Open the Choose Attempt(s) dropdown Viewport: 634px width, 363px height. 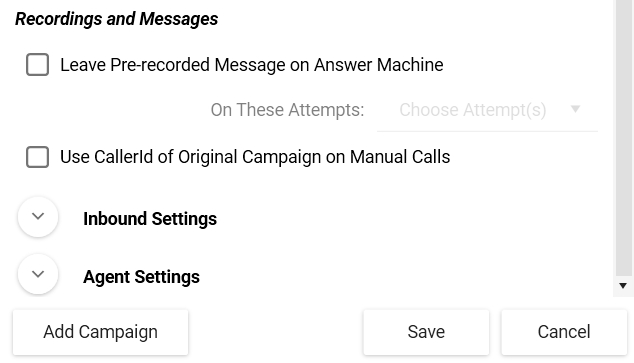(x=487, y=110)
